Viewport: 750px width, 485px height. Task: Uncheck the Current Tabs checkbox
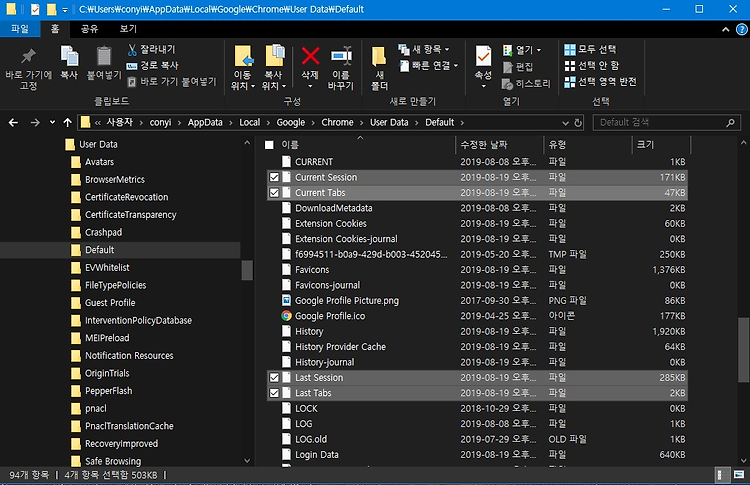point(274,192)
